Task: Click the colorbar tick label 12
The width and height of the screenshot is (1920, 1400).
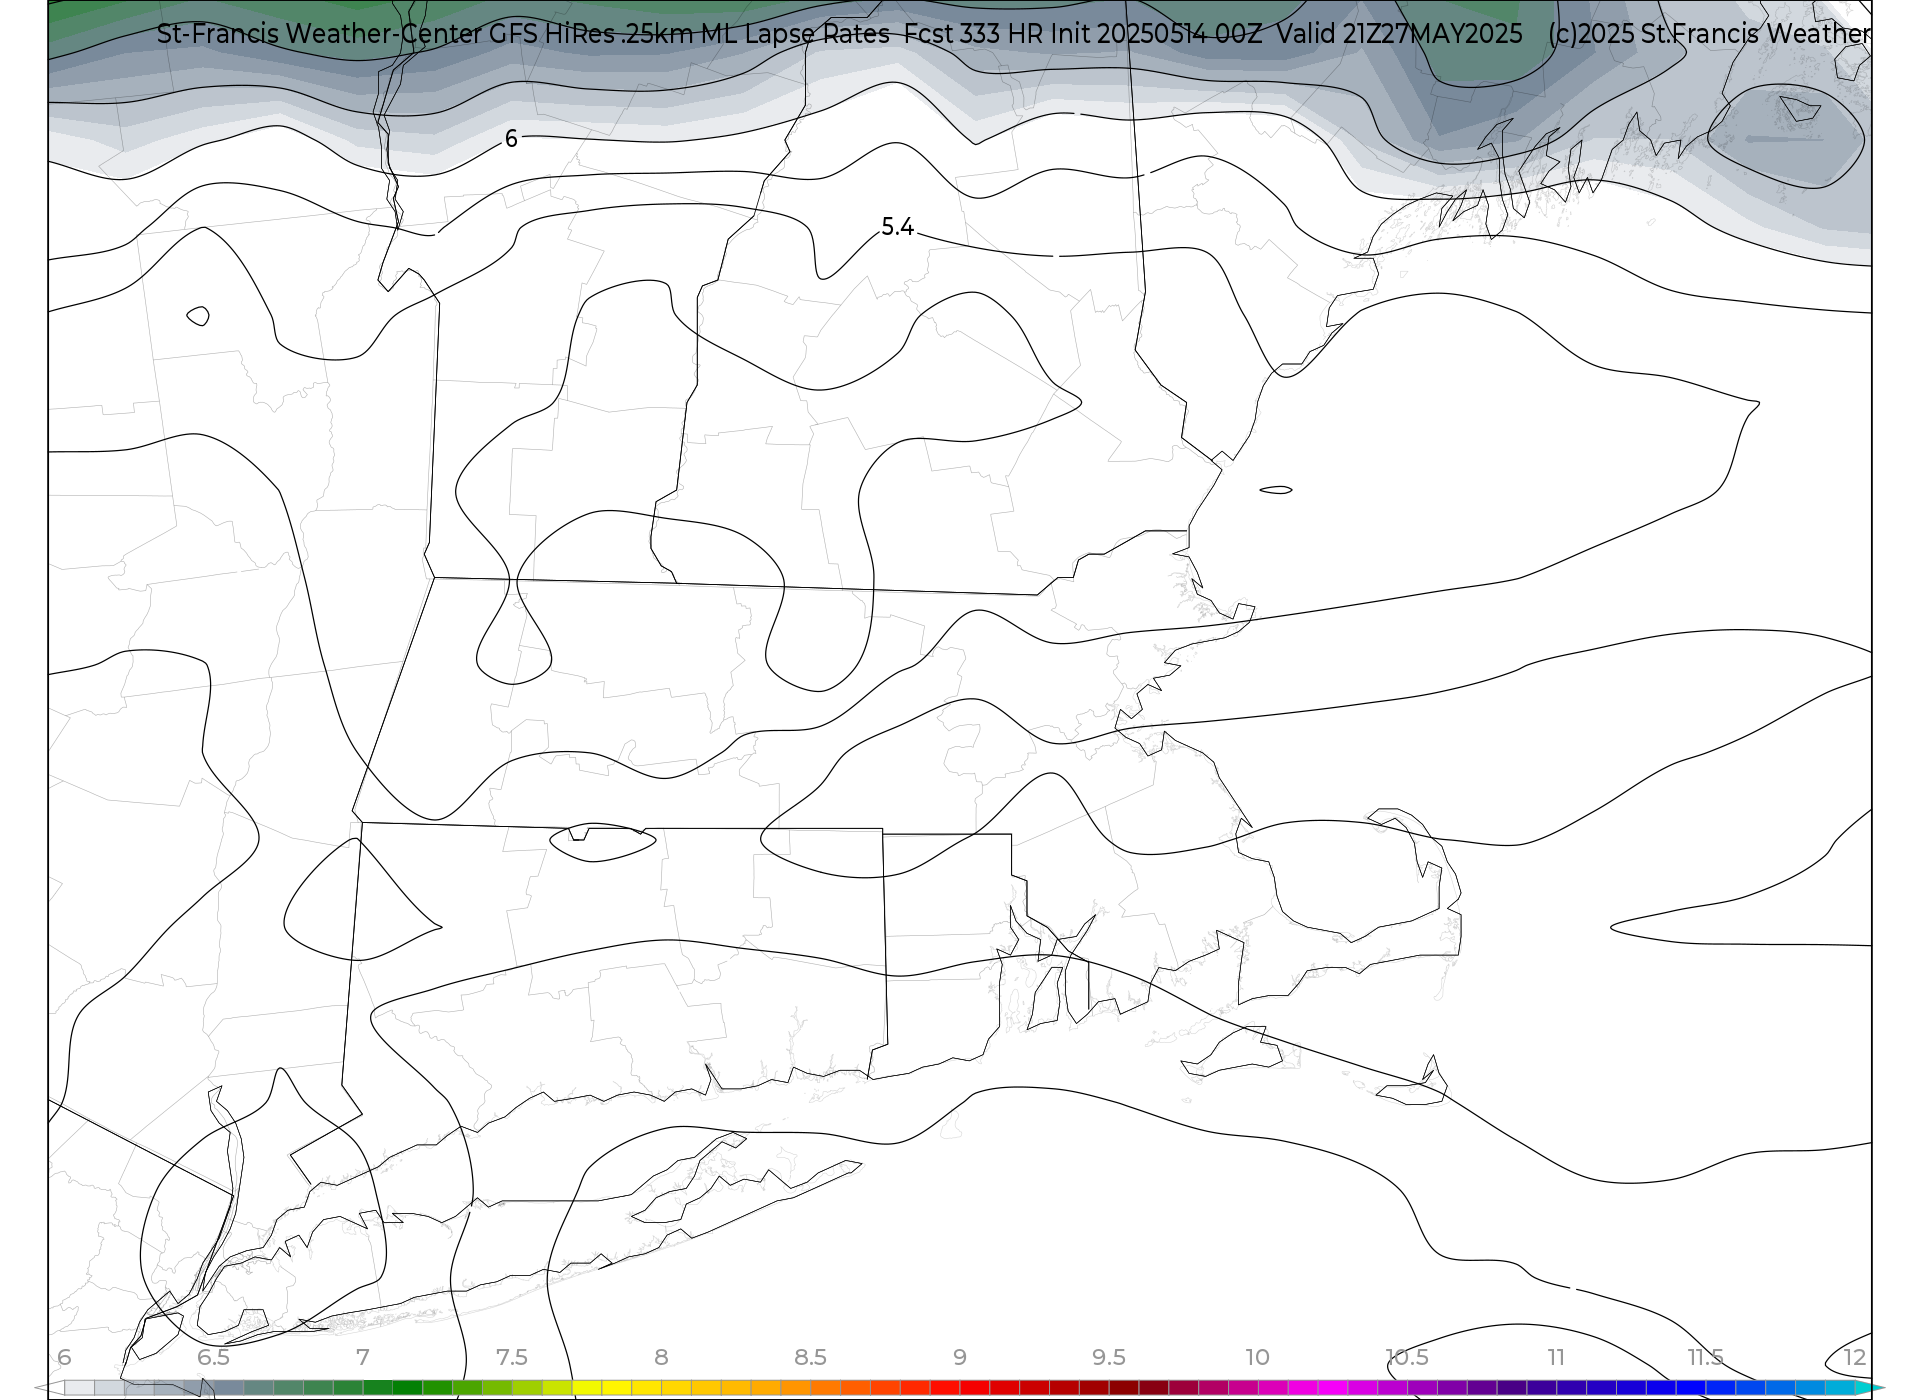Action: click(x=1855, y=1358)
